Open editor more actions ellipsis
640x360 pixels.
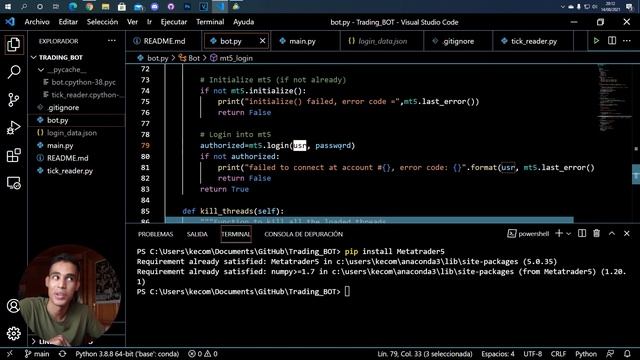[627, 41]
